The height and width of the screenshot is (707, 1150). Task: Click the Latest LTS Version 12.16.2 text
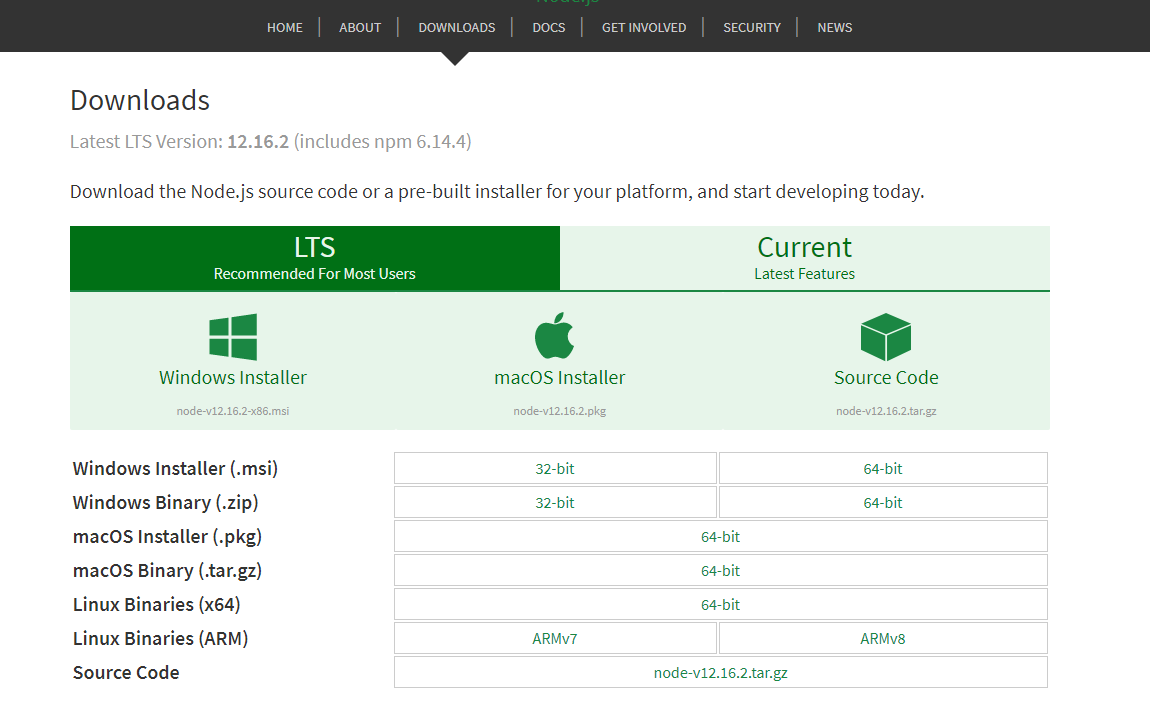point(271,141)
